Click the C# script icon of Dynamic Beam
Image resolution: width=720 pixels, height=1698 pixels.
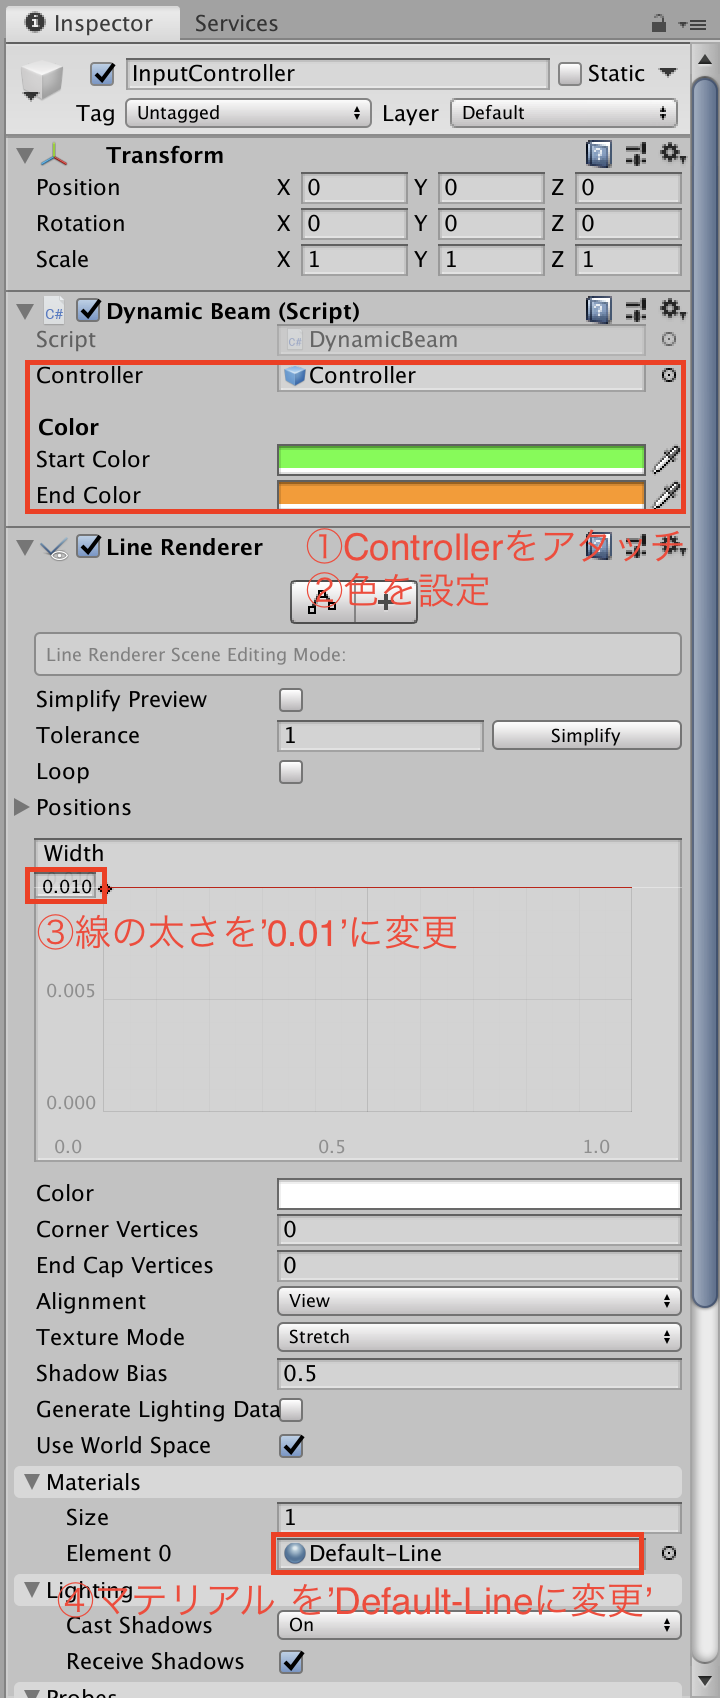pyautogui.click(x=54, y=312)
